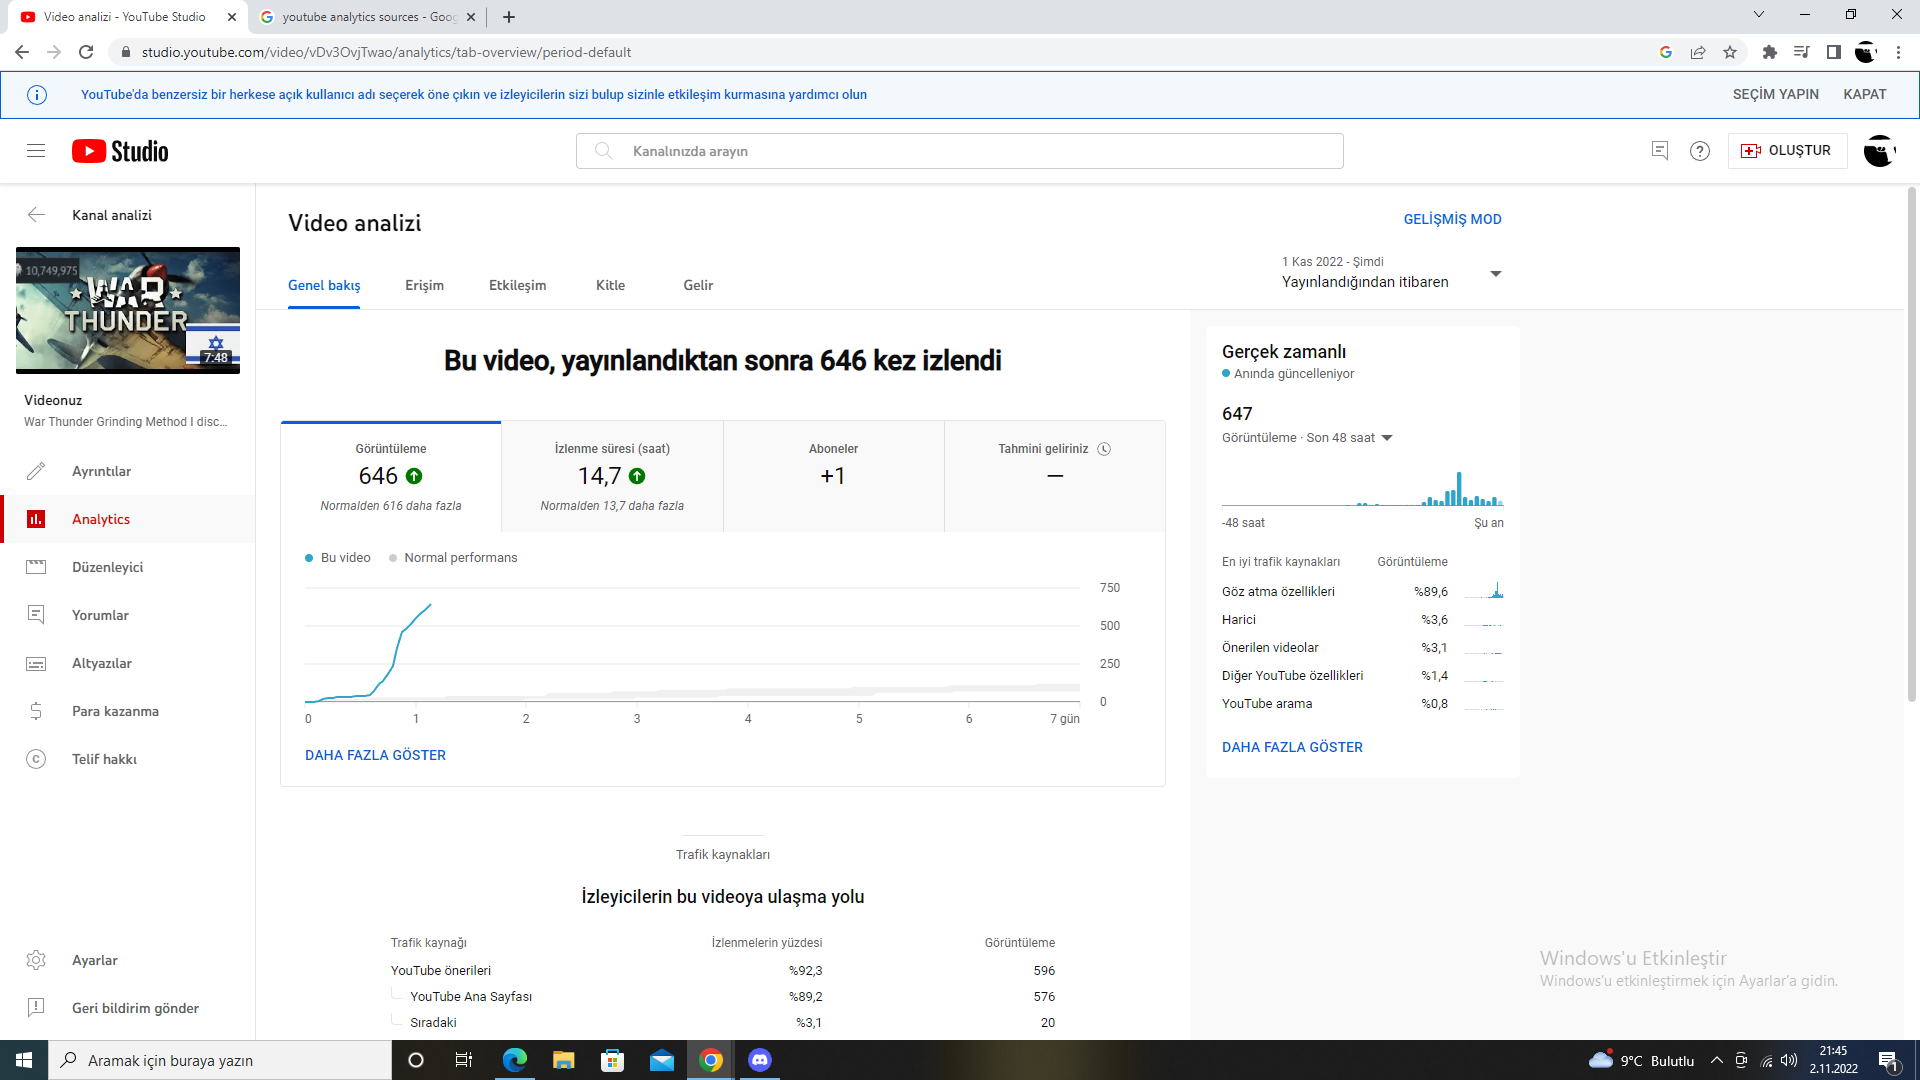The height and width of the screenshot is (1080, 1920).
Task: Click SEÇİM YAPIN in the info banner
Action: [x=1775, y=94]
